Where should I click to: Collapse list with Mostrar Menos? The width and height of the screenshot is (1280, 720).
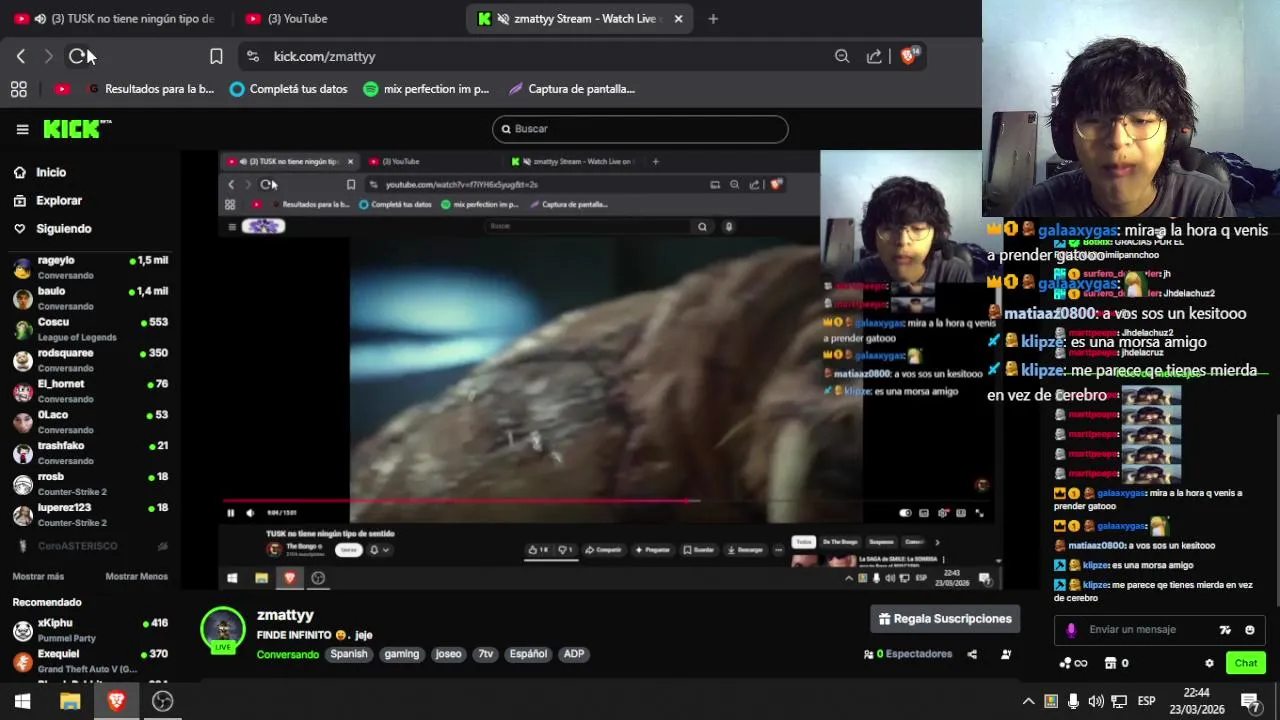136,577
